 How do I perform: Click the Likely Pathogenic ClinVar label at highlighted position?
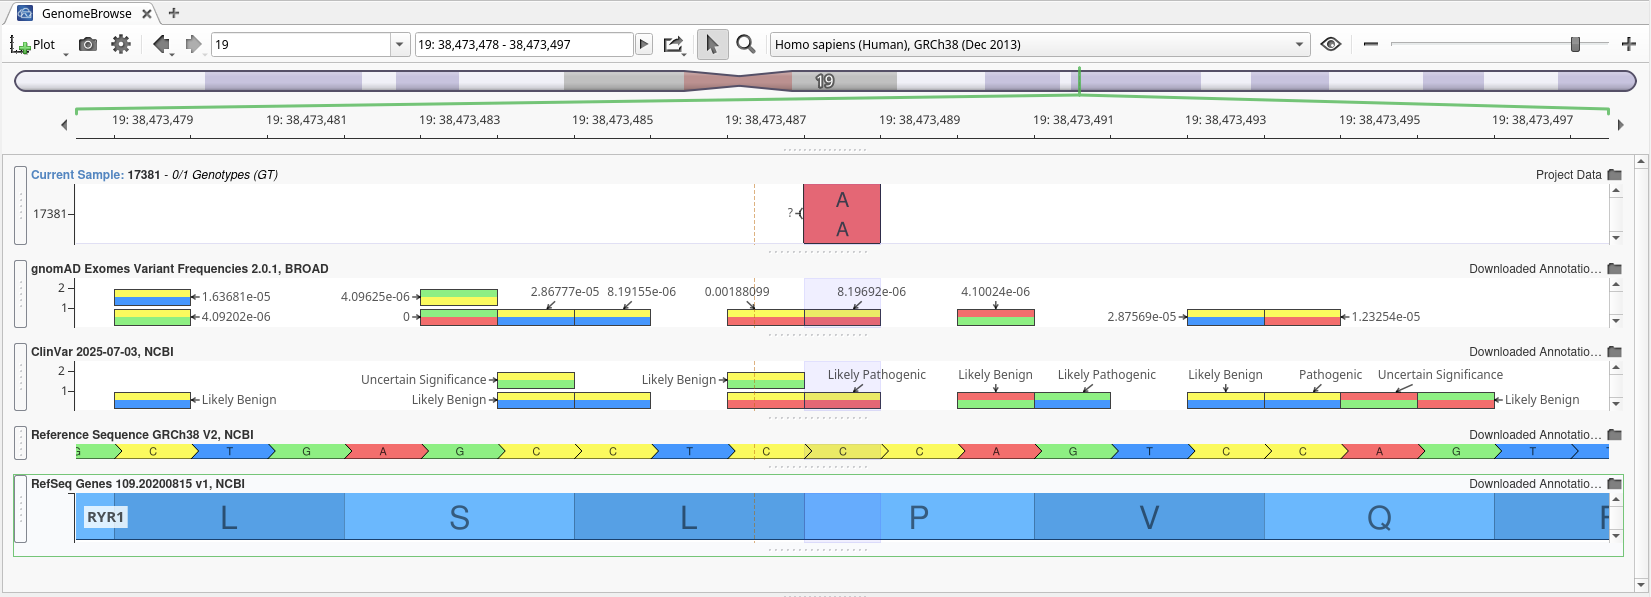point(876,375)
